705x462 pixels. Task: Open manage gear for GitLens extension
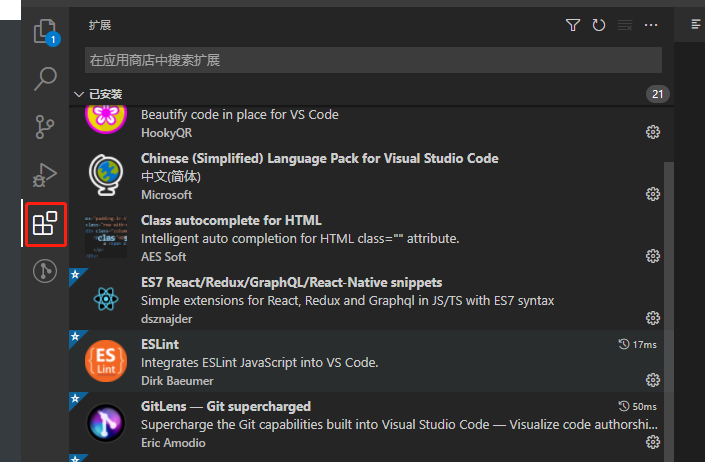(x=653, y=442)
